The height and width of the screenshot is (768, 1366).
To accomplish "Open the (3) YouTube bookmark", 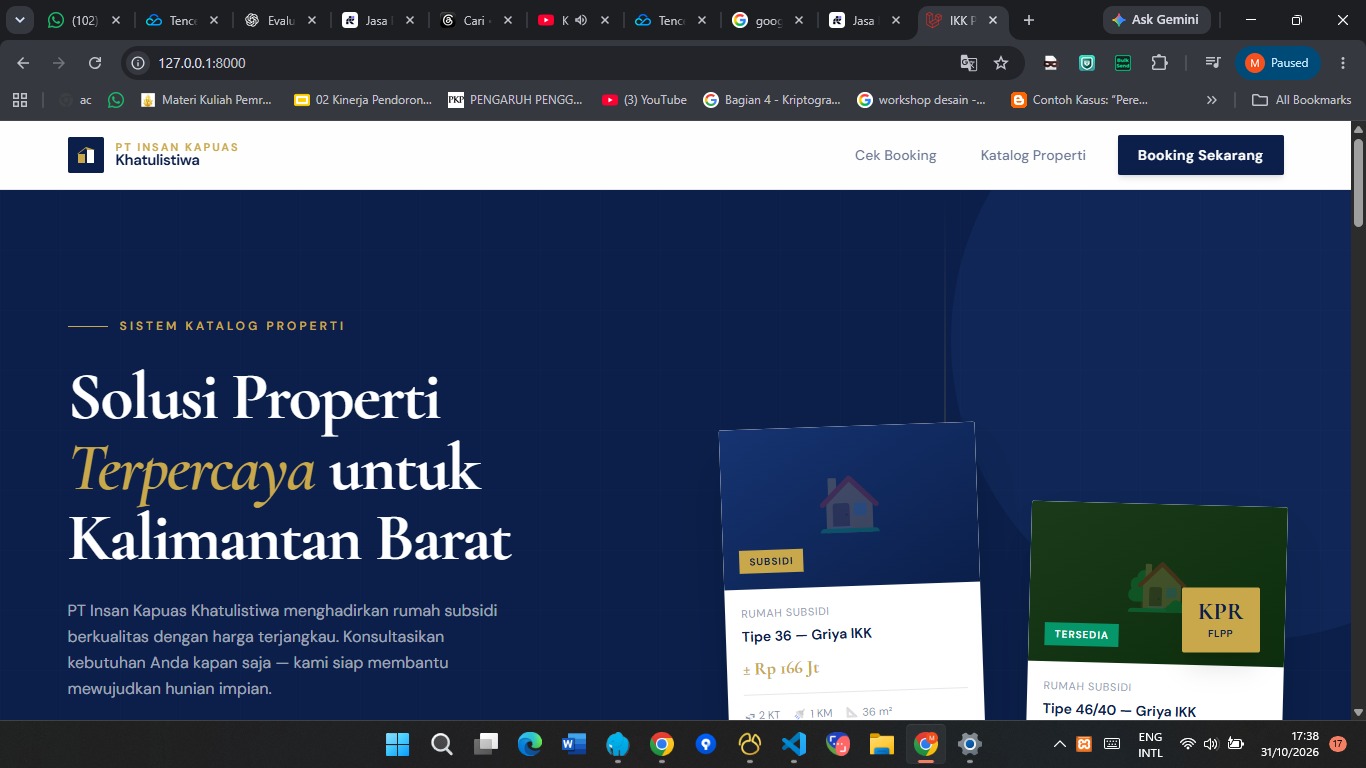I will pos(645,100).
